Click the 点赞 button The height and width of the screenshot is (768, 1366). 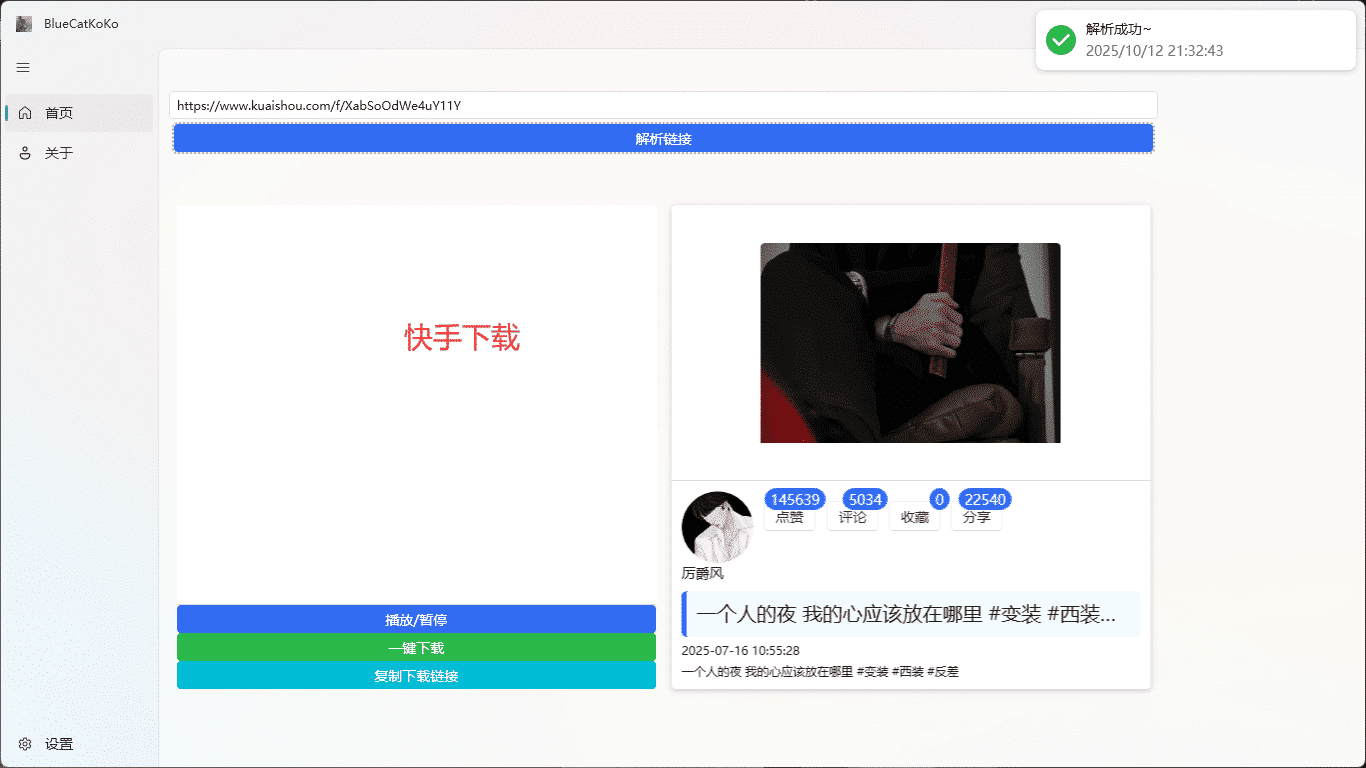(789, 518)
